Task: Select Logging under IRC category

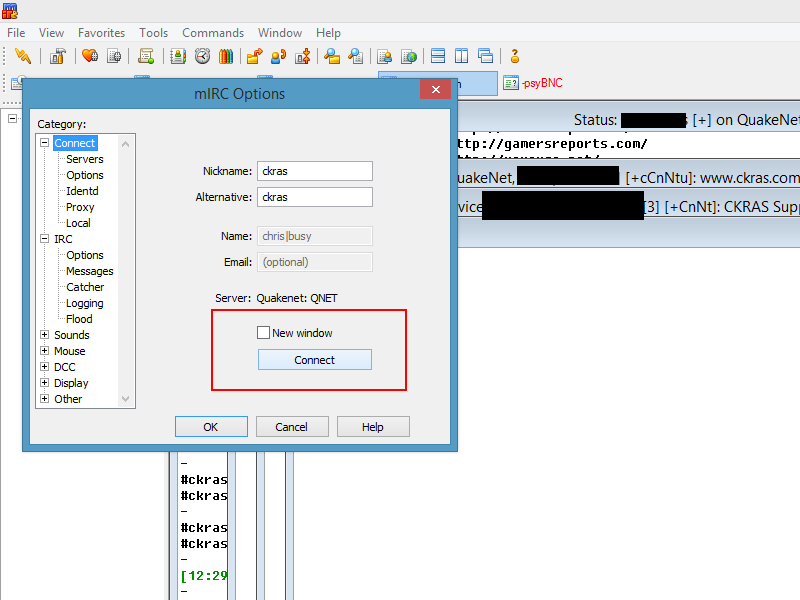Action: (85, 303)
